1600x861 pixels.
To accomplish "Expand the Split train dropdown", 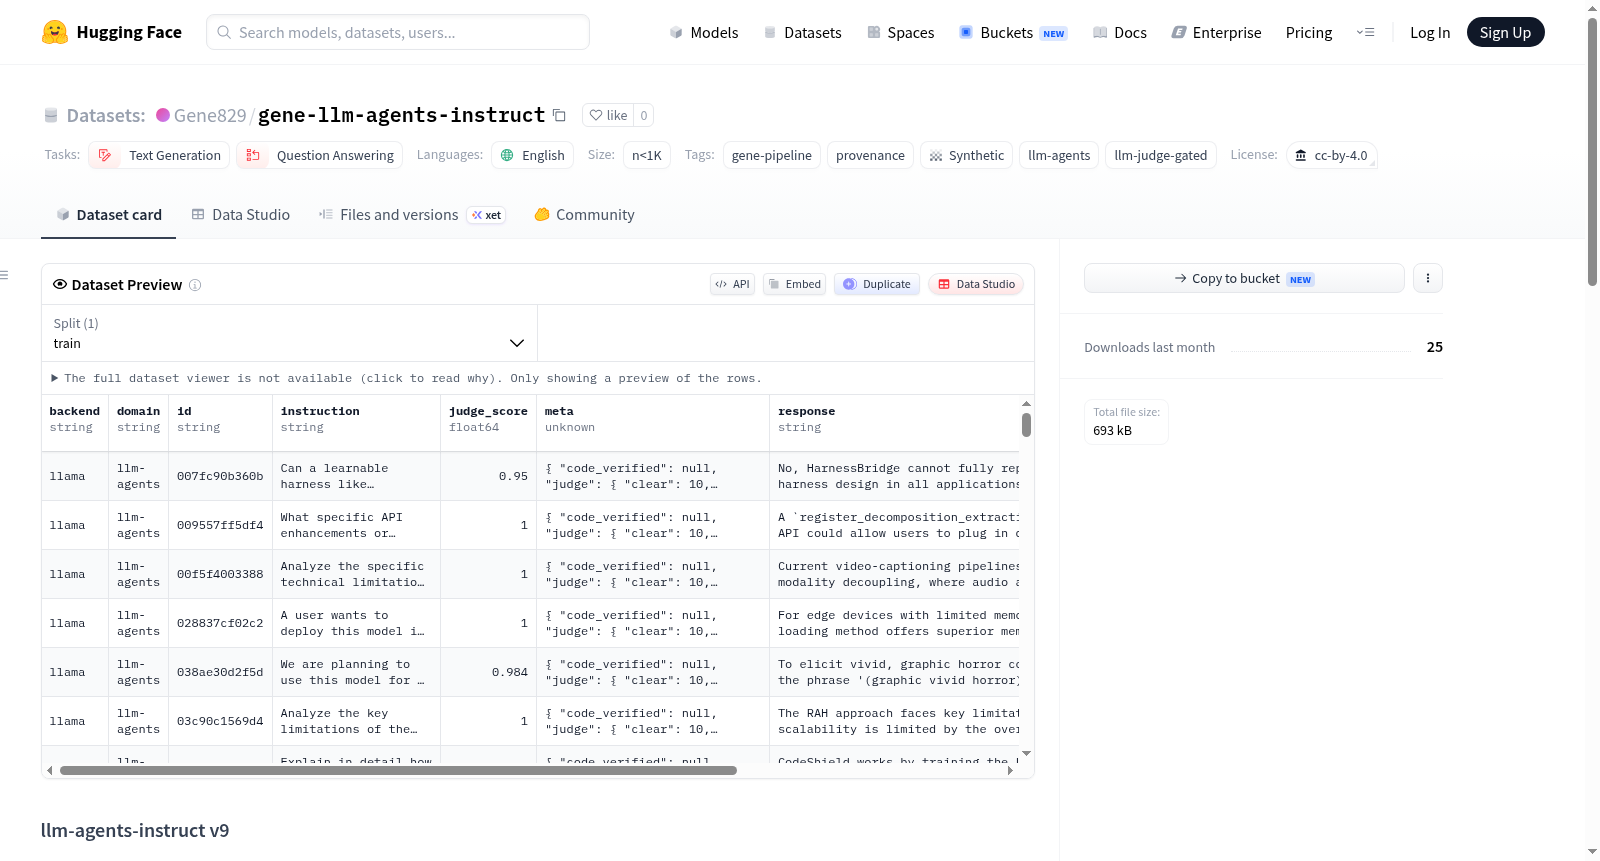I will pyautogui.click(x=289, y=333).
